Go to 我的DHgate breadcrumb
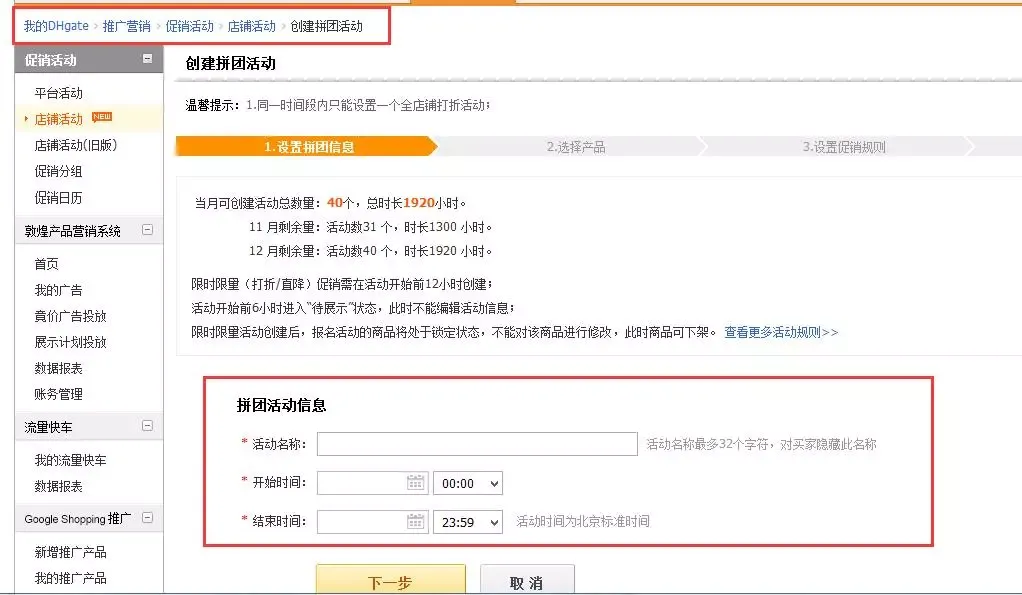The width and height of the screenshot is (1022, 595). point(56,26)
